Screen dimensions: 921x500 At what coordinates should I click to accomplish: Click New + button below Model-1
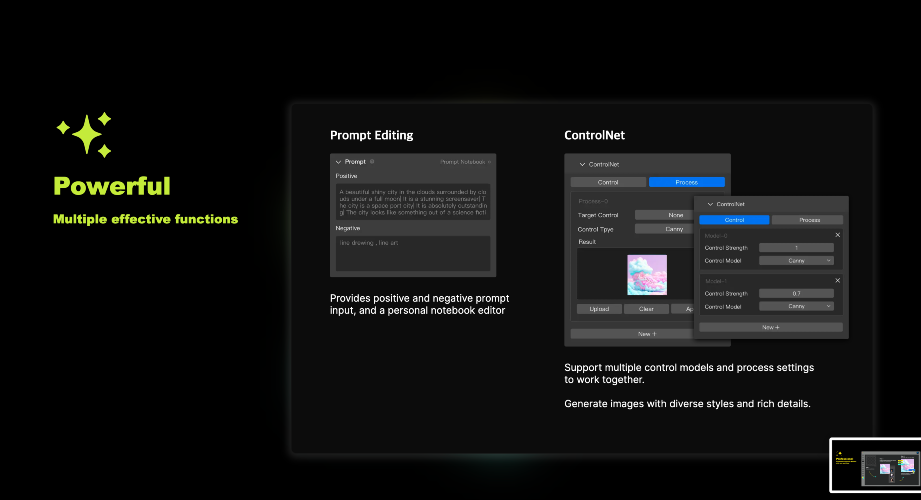[771, 327]
